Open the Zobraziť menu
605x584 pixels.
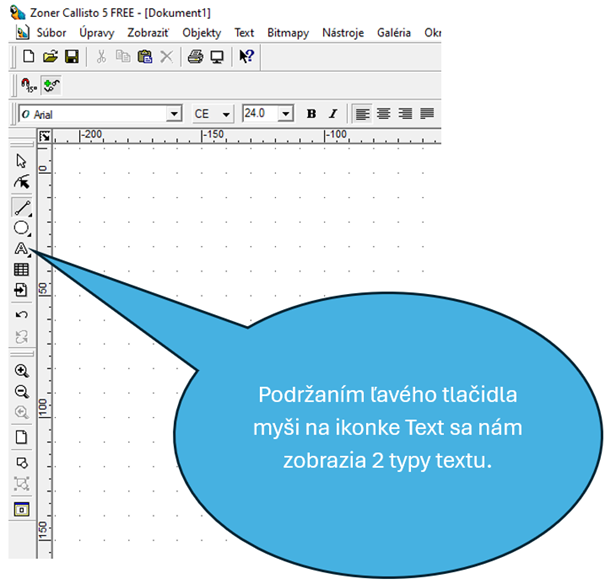pos(148,33)
